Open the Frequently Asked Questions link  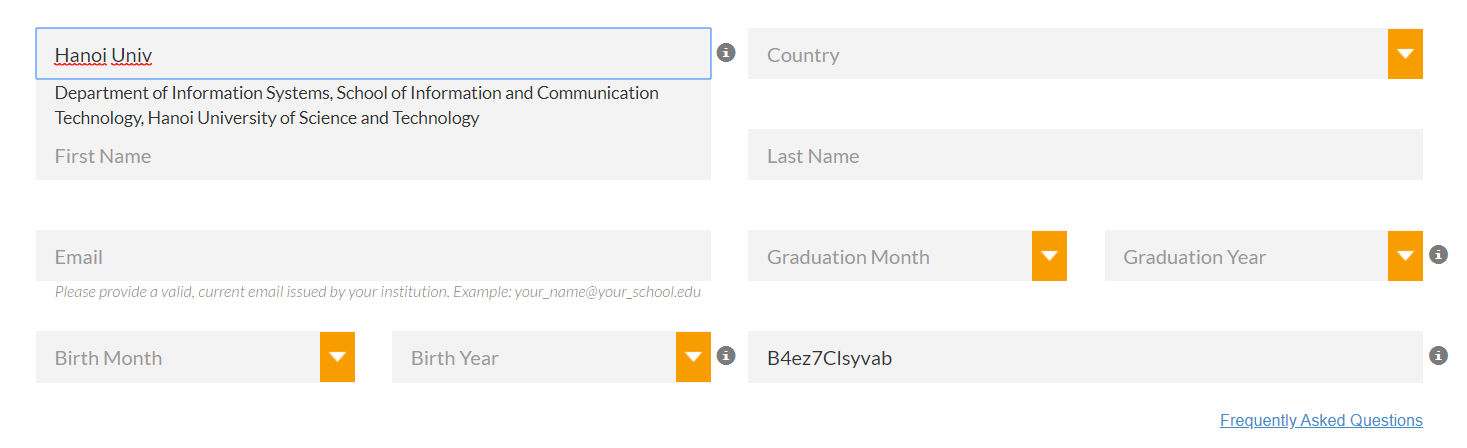point(1320,420)
